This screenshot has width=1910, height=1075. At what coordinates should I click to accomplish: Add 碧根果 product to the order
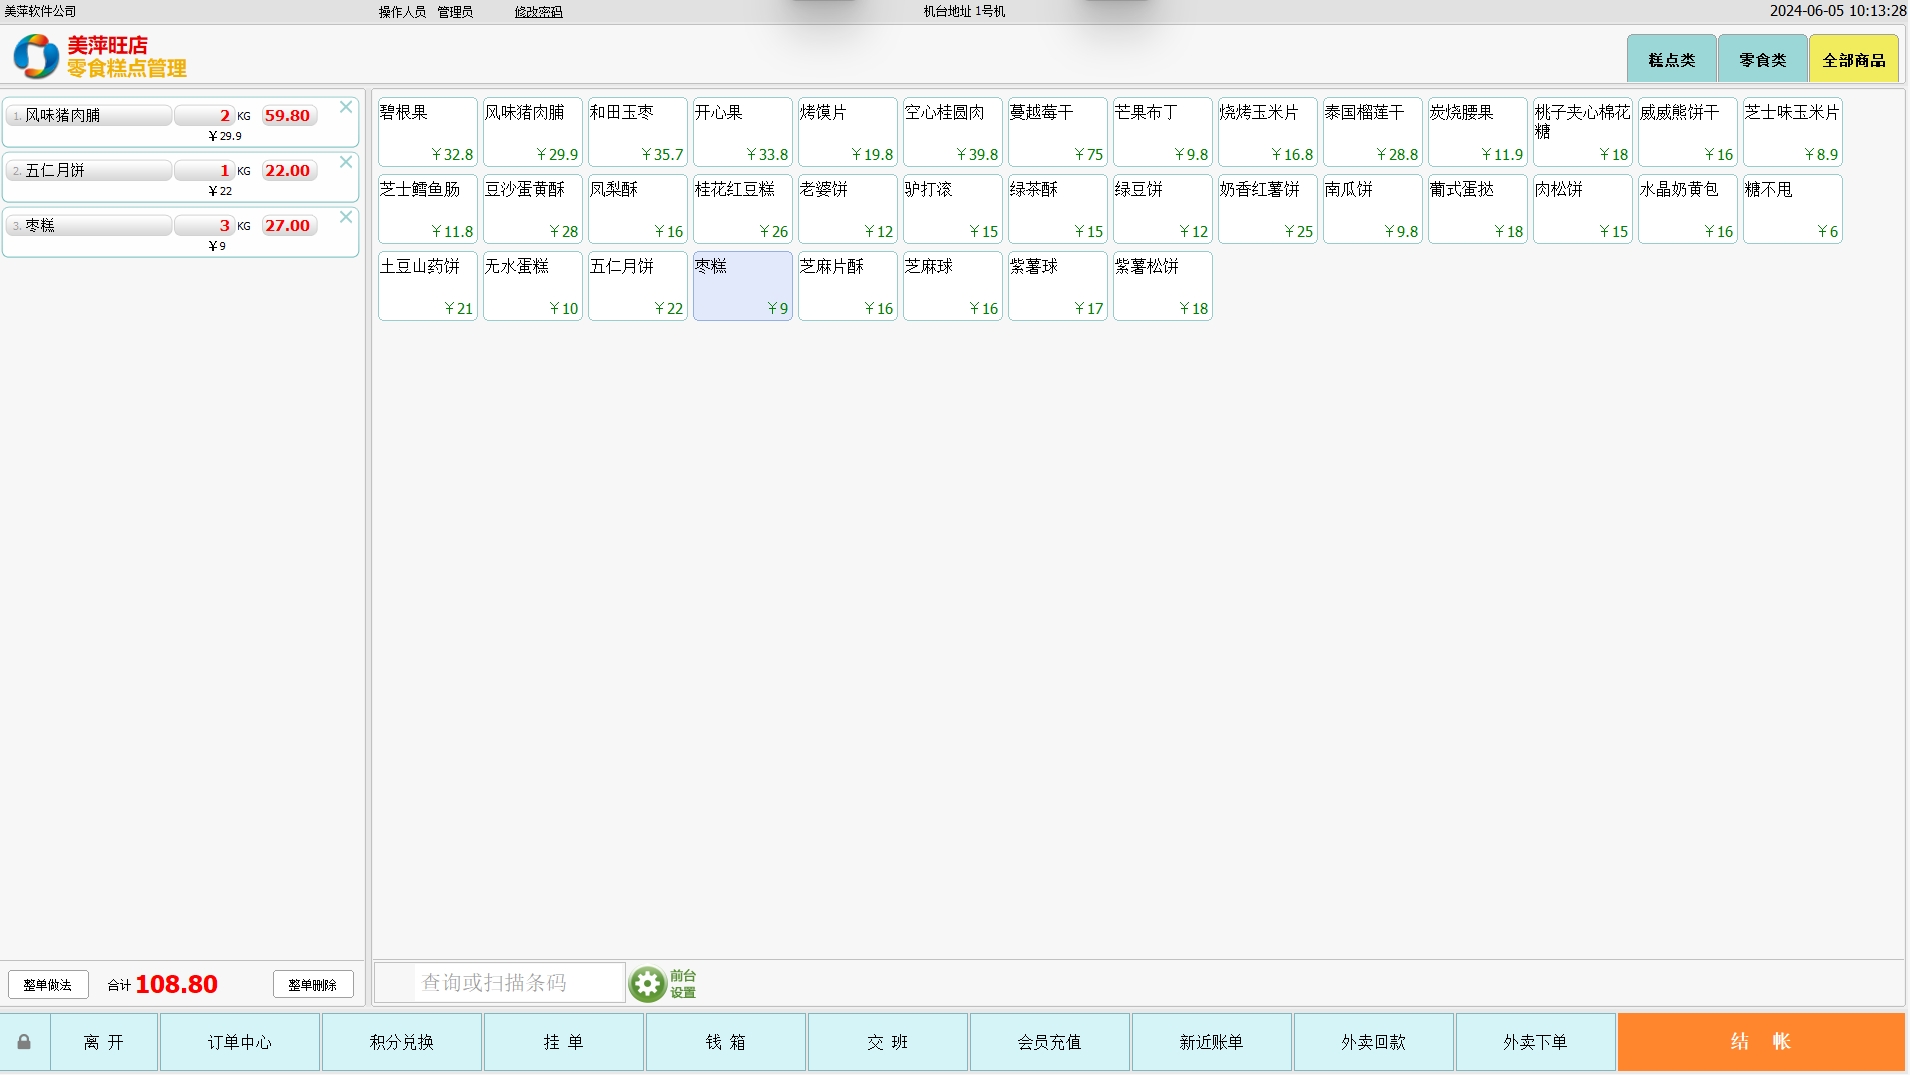[x=427, y=132]
